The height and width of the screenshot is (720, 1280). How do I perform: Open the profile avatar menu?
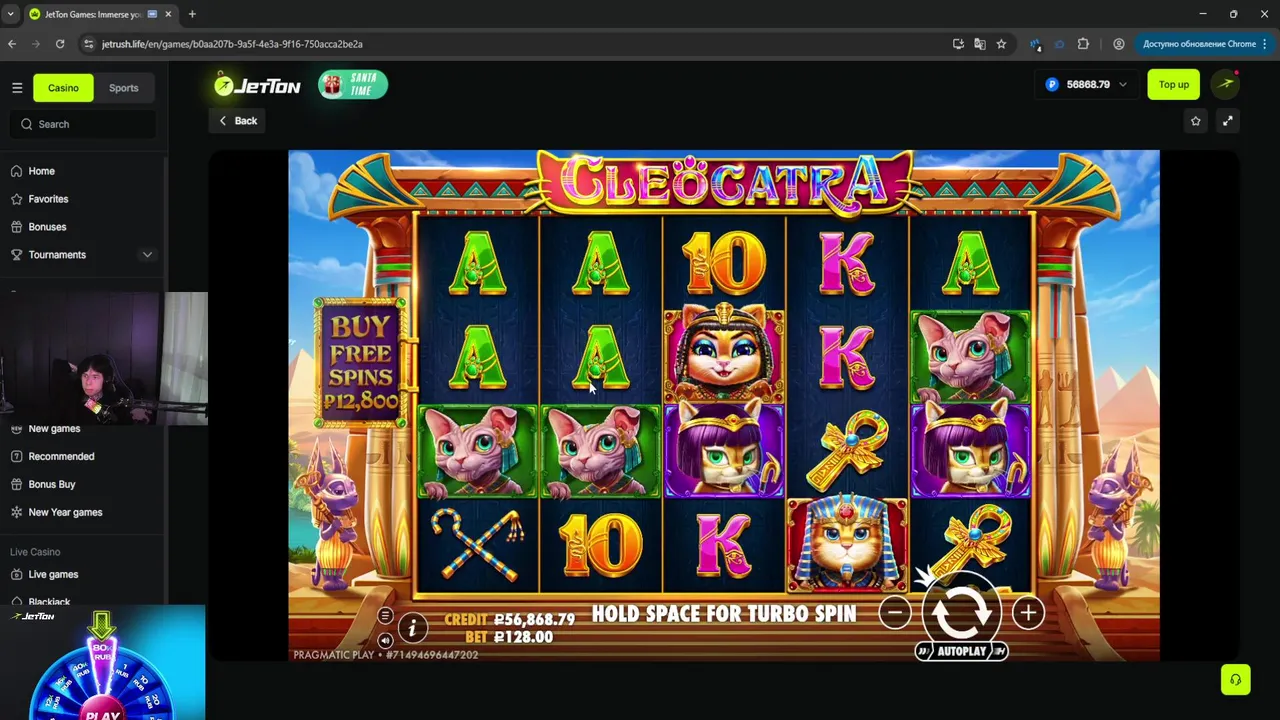(x=1225, y=85)
